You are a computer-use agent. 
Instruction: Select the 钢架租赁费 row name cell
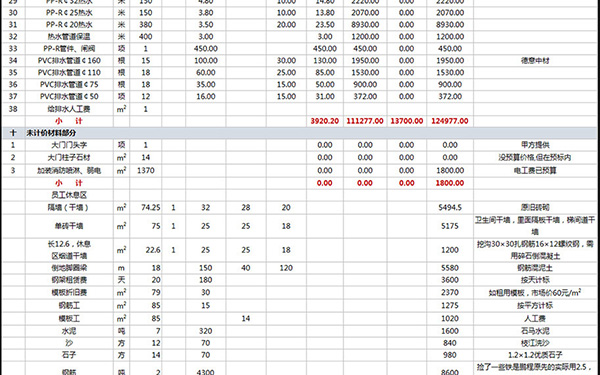point(69,280)
